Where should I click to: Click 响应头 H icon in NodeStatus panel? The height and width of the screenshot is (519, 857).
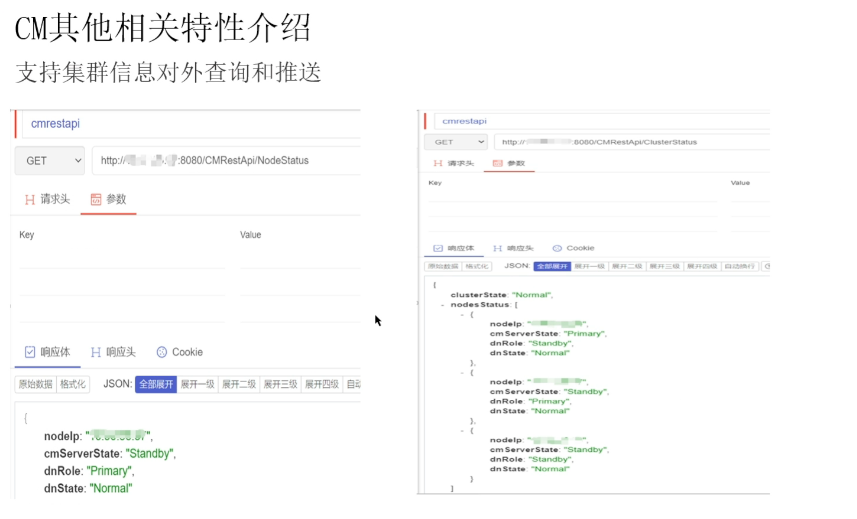[x=96, y=352]
